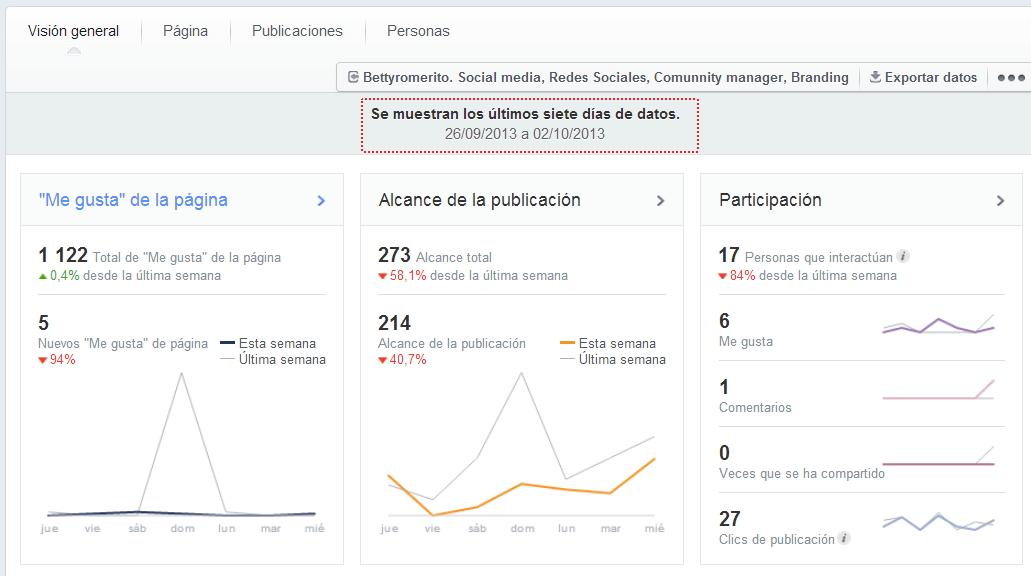1031x576 pixels.
Task: Open the three-dots more options menu
Action: [x=1011, y=78]
